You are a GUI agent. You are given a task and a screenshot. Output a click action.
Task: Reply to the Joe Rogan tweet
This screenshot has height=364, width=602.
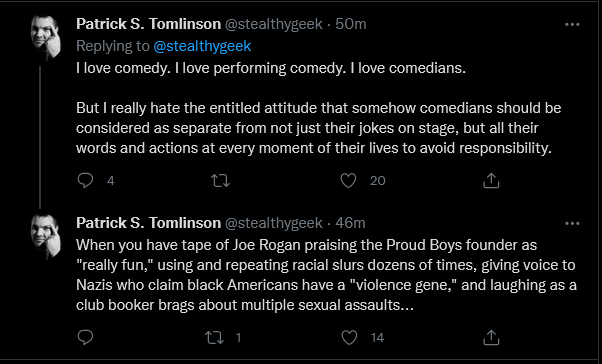coord(85,338)
